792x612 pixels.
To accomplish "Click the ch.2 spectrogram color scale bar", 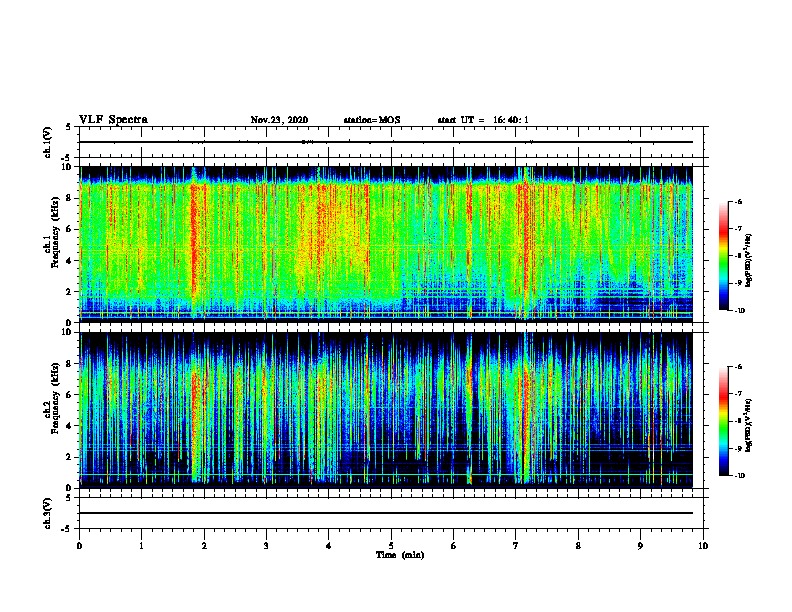I will tap(724, 421).
